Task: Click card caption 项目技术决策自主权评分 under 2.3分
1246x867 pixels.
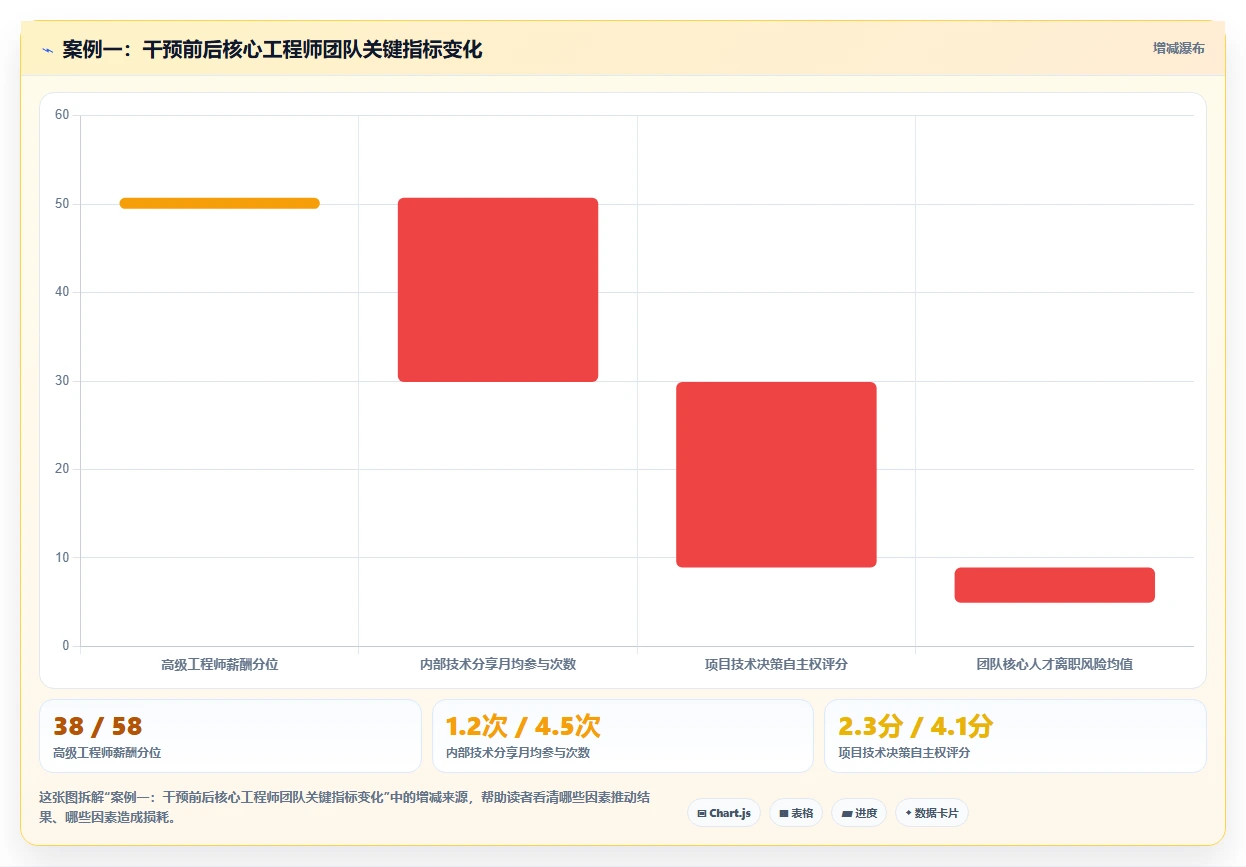Action: tap(904, 753)
